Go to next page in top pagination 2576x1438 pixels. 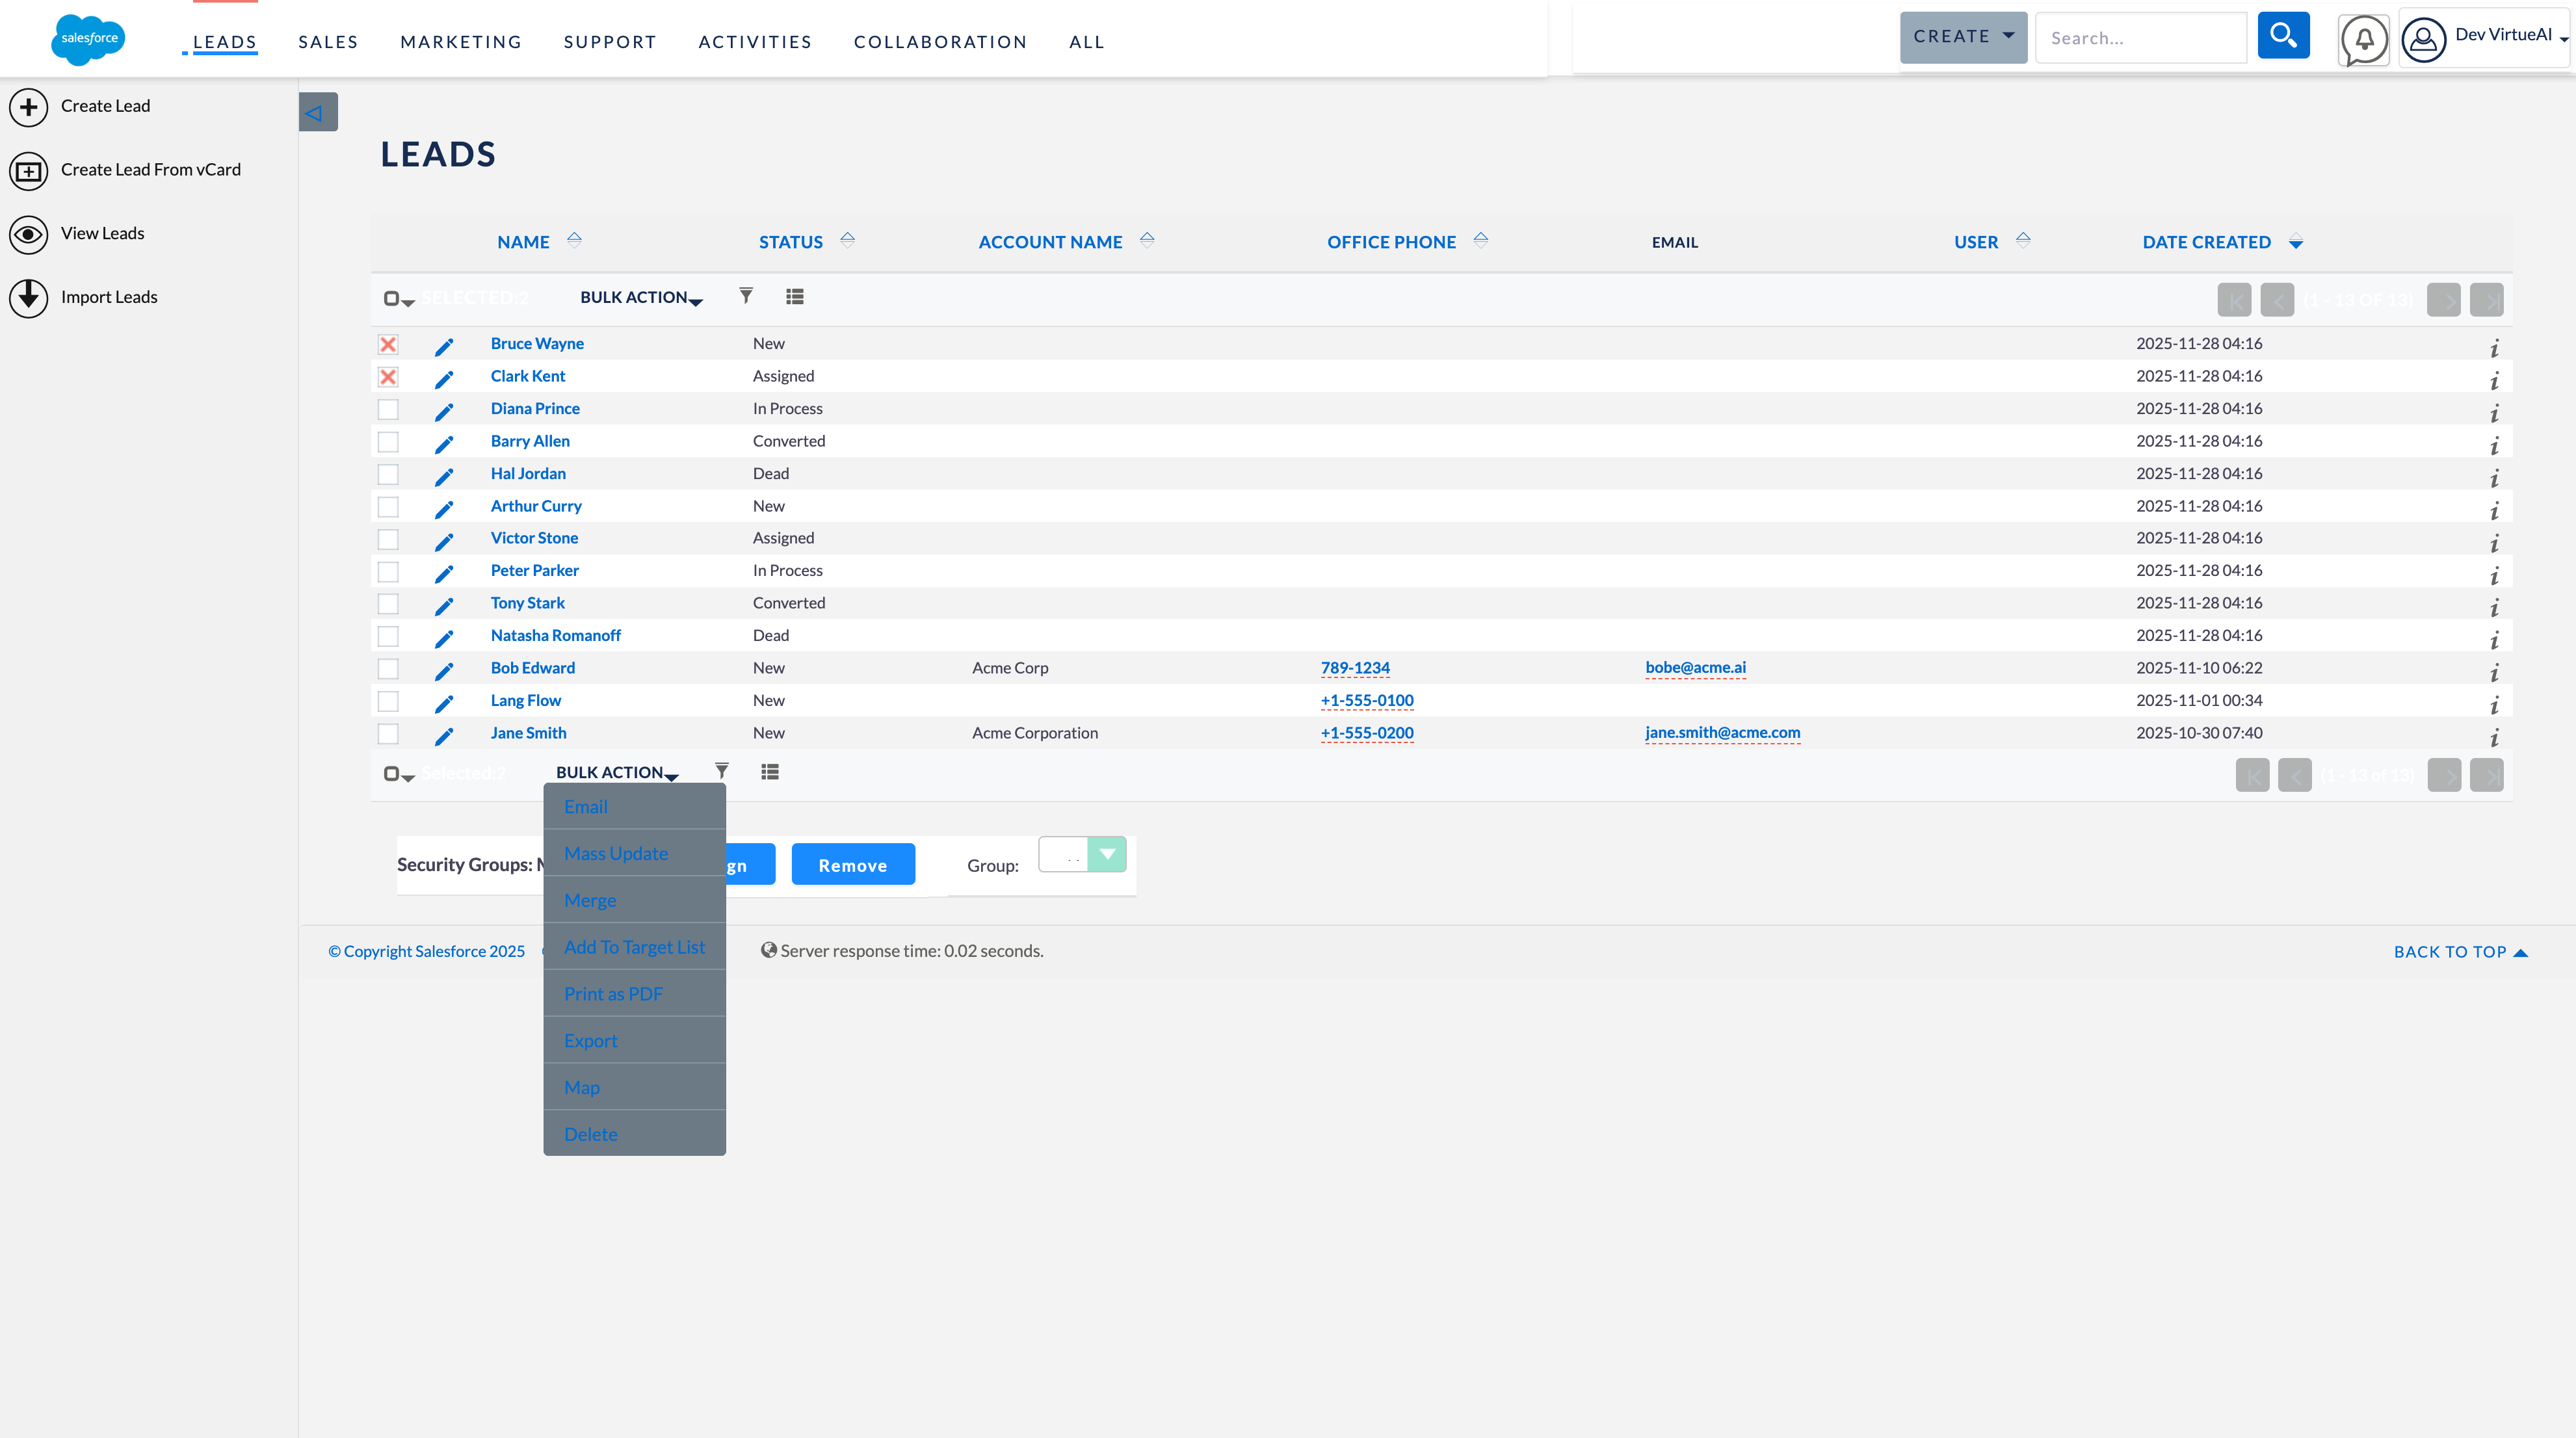click(x=2443, y=300)
